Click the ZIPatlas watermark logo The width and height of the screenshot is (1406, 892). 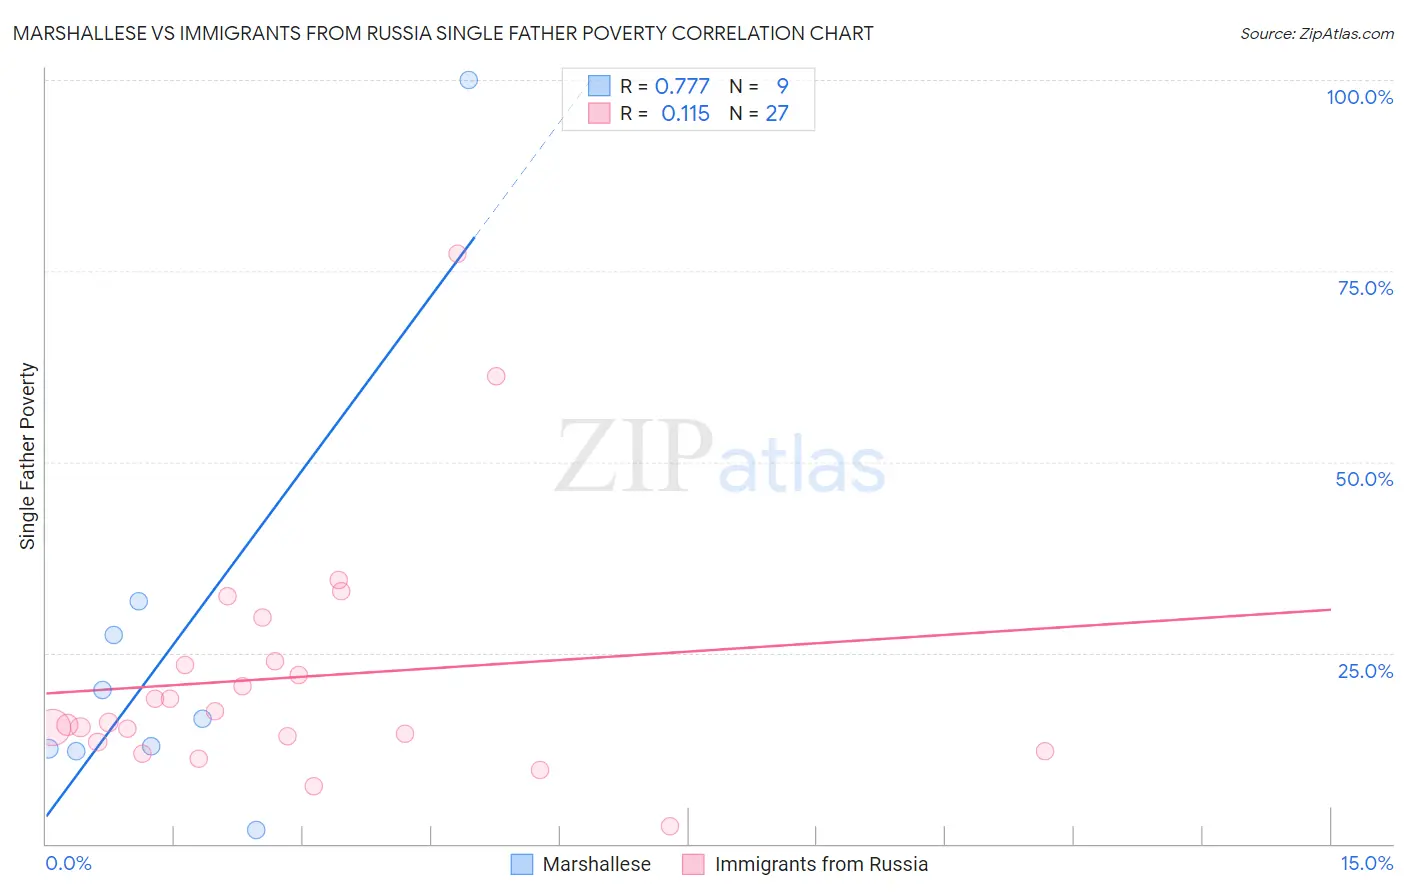(720, 459)
